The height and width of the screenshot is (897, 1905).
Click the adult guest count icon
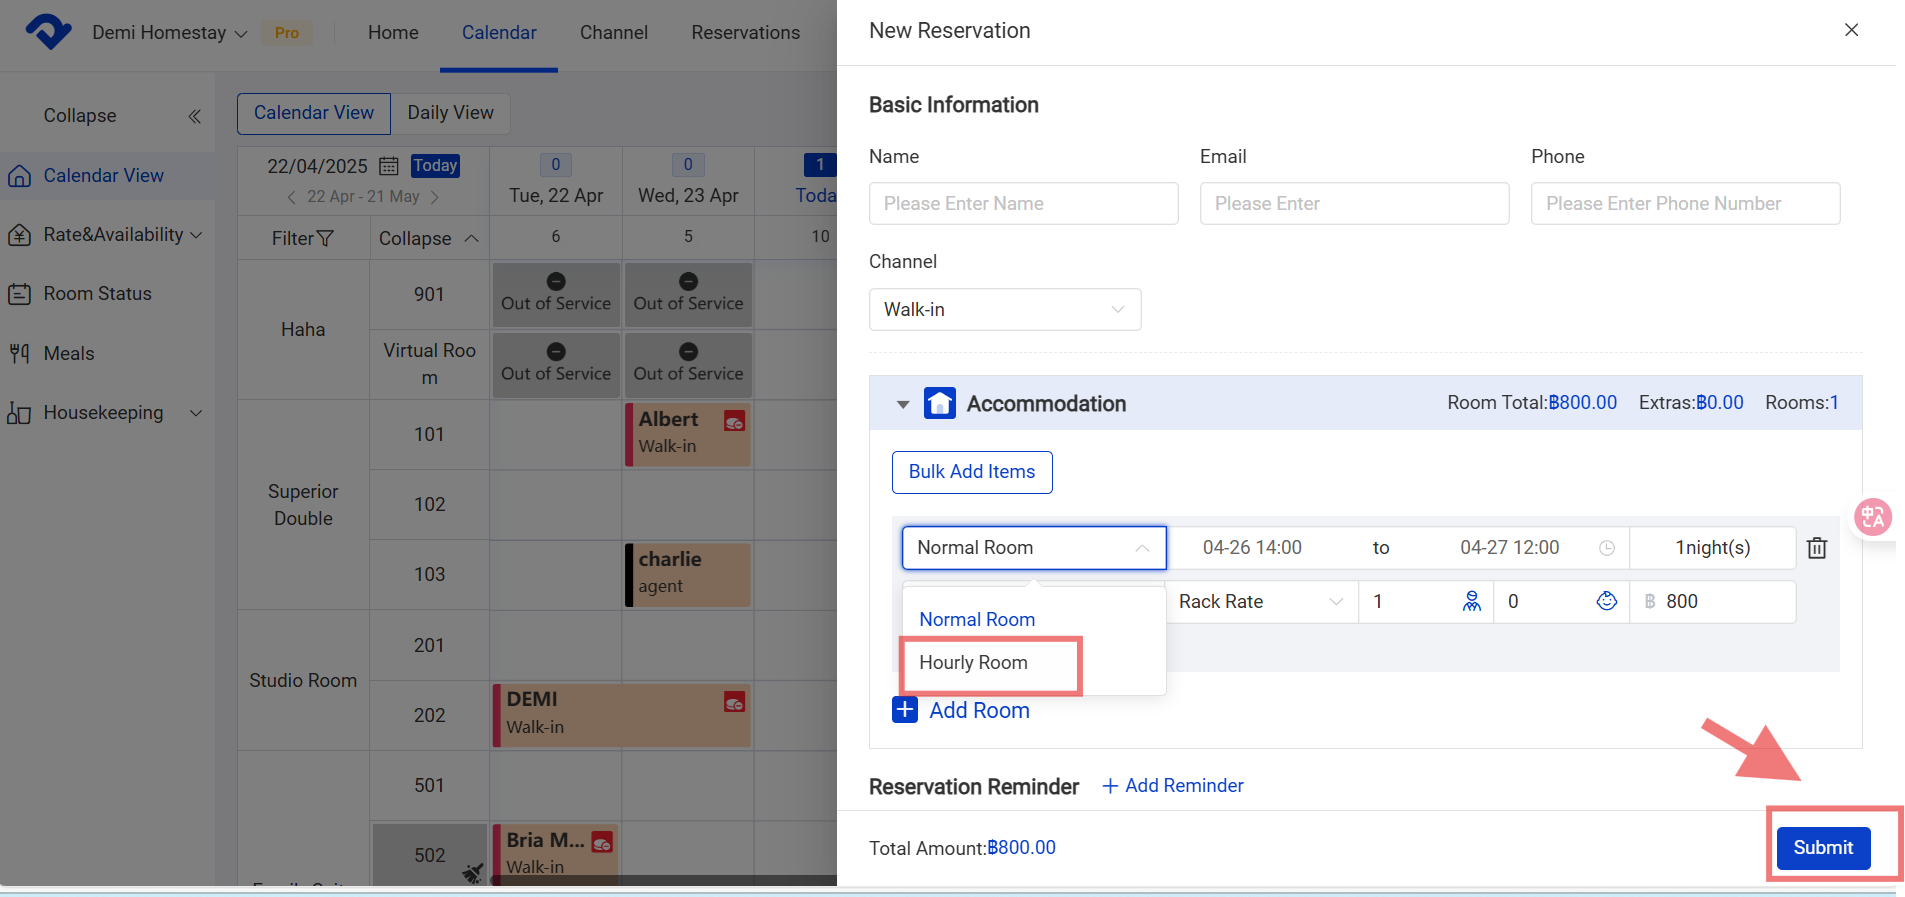coord(1471,601)
